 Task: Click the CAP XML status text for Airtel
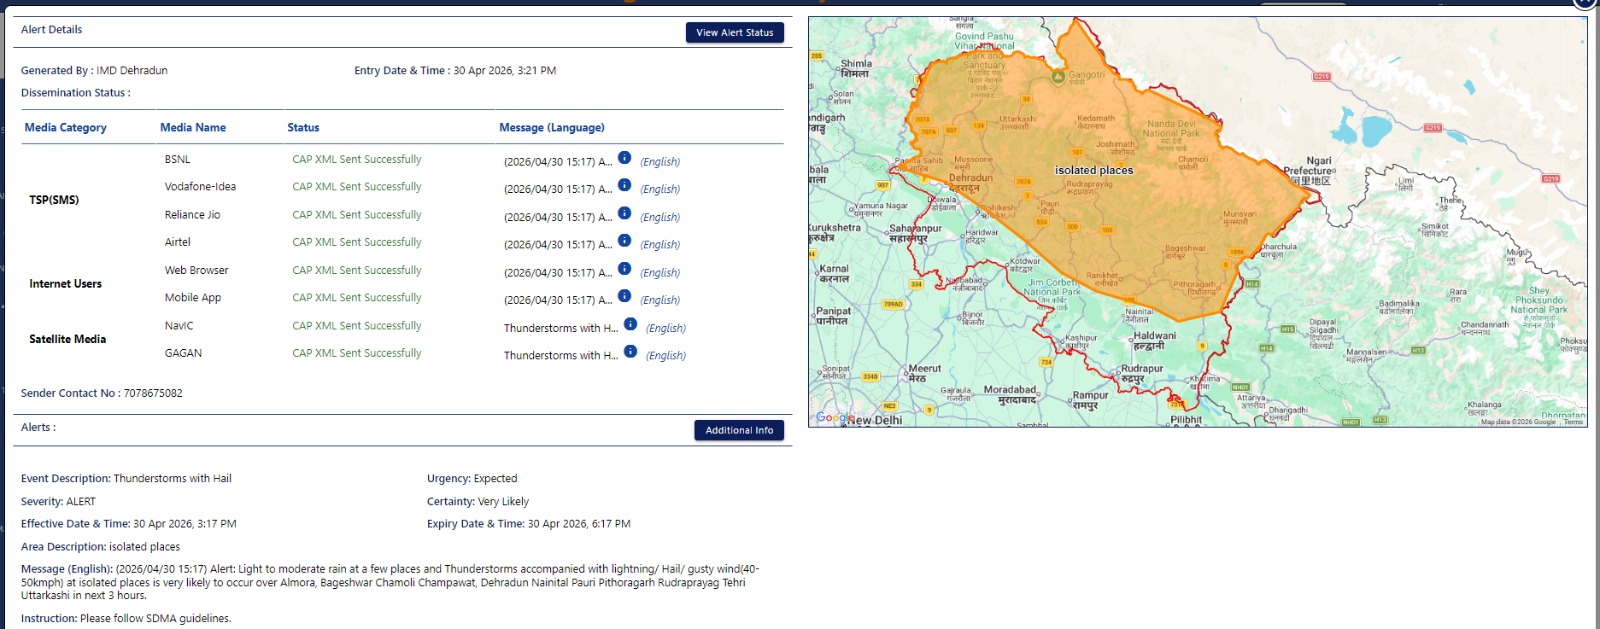tap(357, 242)
